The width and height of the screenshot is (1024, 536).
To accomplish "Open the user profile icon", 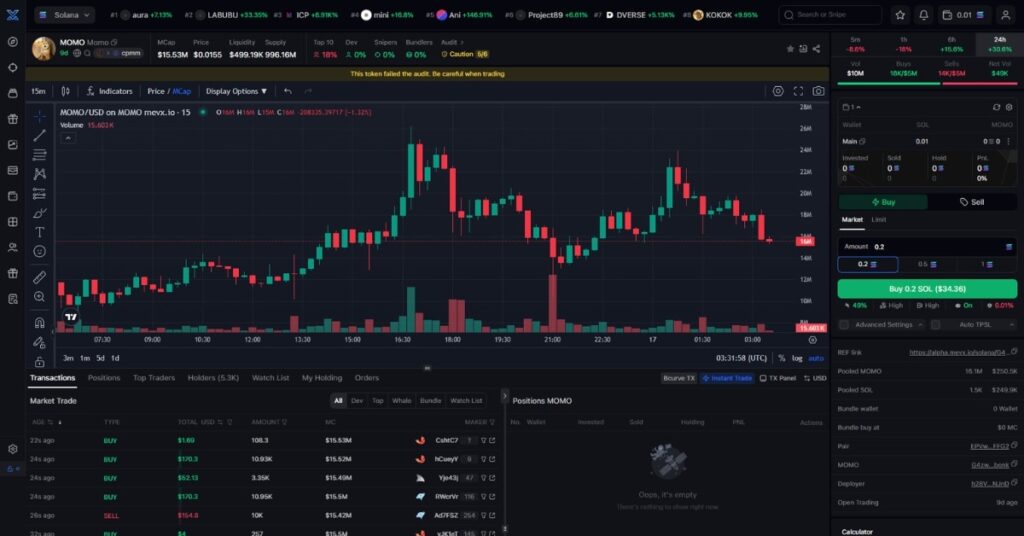I will click(x=1006, y=14).
